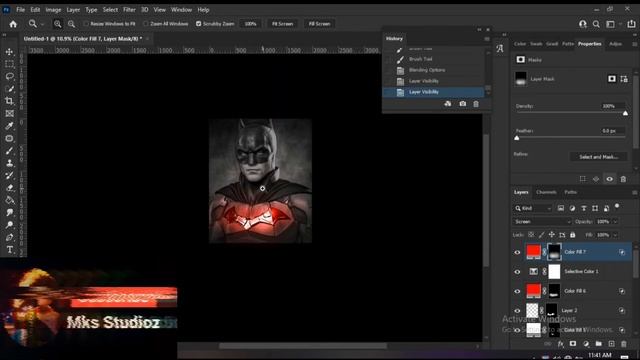
Task: Choose the Zoom In mode icon
Action: 58,24
